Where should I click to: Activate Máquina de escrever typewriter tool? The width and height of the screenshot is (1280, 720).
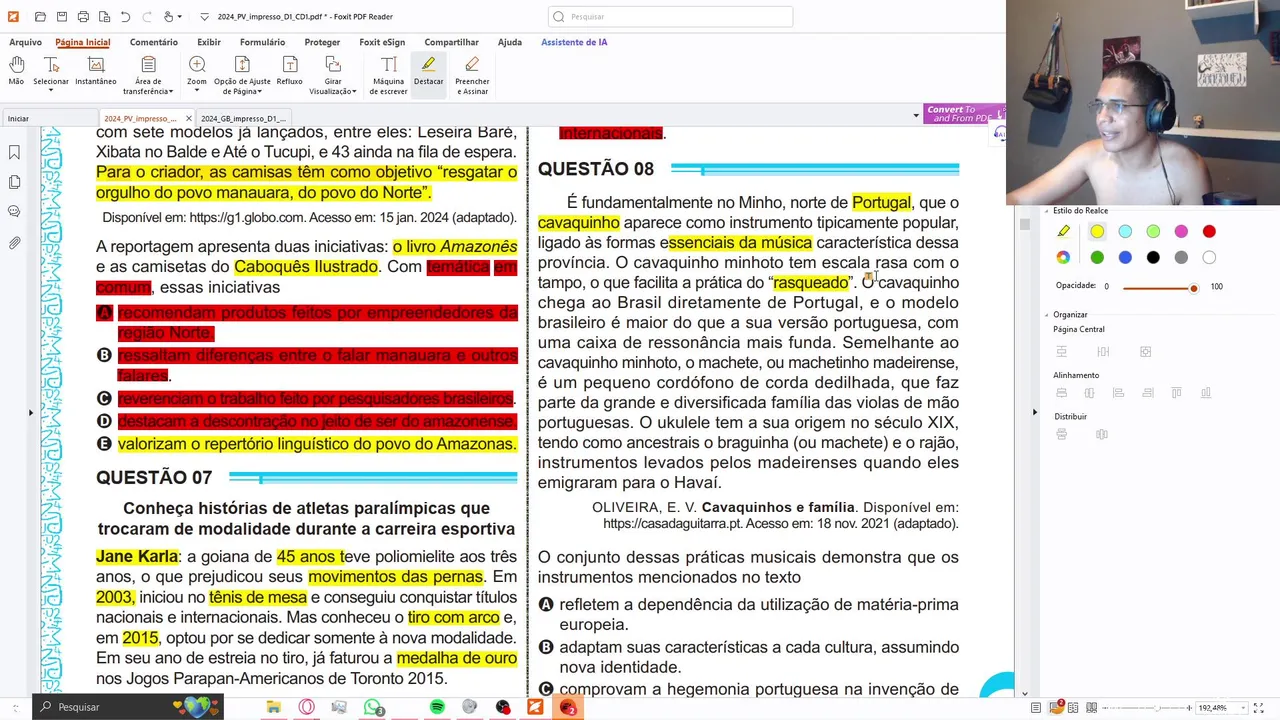388,75
